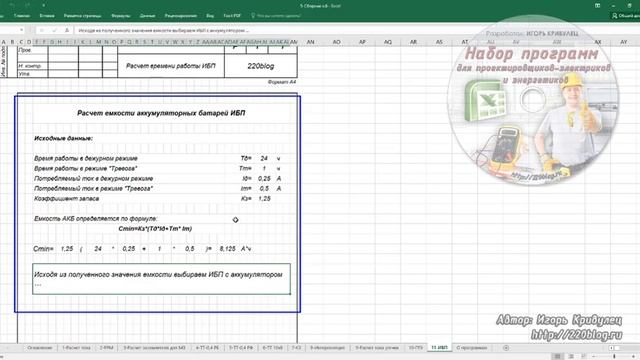The height and width of the screenshot is (360, 640).
Task: Select the Iд value 0,25 cell
Action: click(264, 178)
